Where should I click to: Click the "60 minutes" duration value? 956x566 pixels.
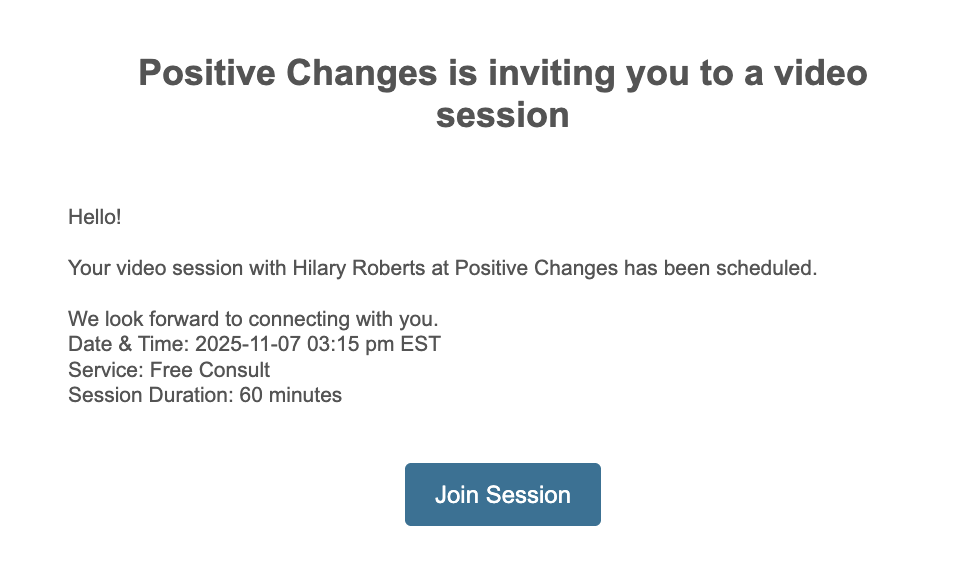tap(290, 395)
